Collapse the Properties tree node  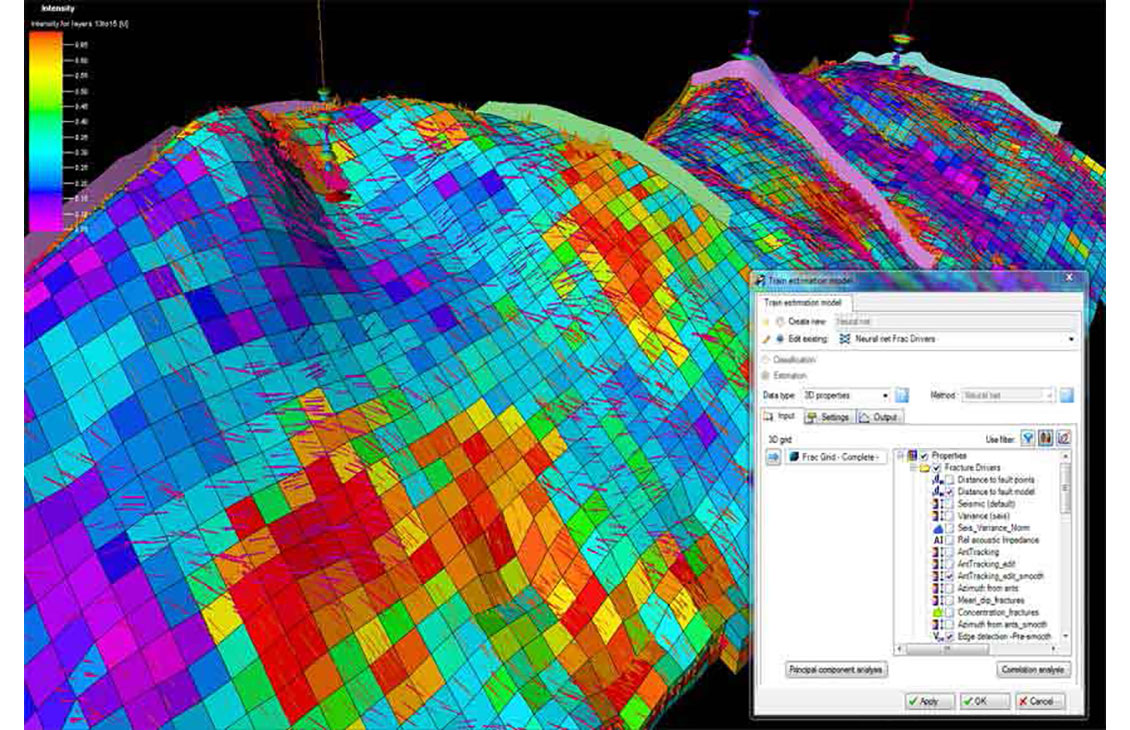[x=900, y=455]
